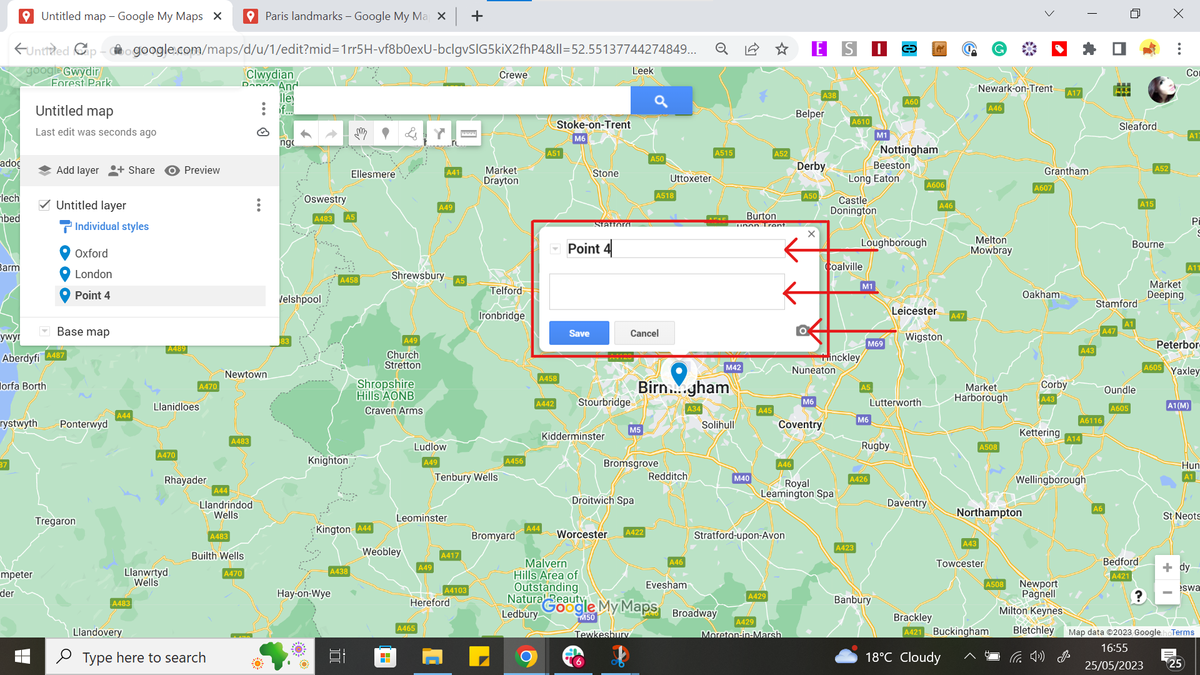
Task: Save the Point 4 marker
Action: point(578,332)
